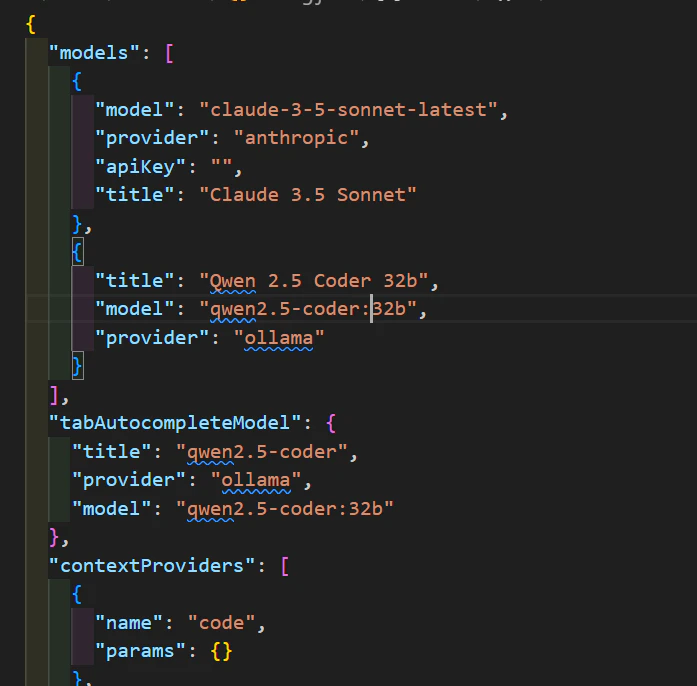Click the pink ], closing the models array
The width and height of the screenshot is (697, 686).
point(59,395)
